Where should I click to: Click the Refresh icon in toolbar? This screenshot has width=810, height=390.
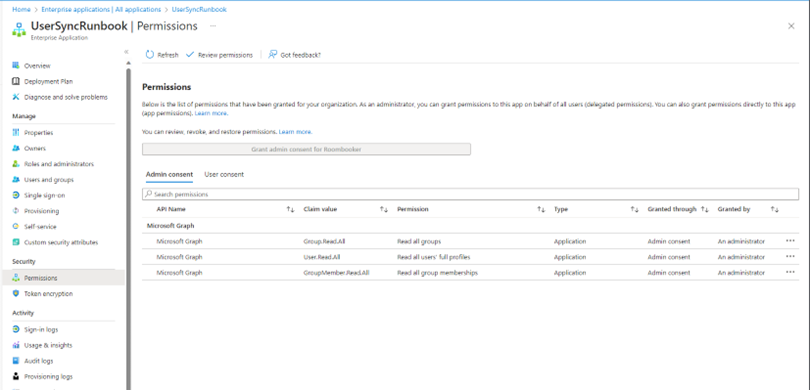coord(150,55)
